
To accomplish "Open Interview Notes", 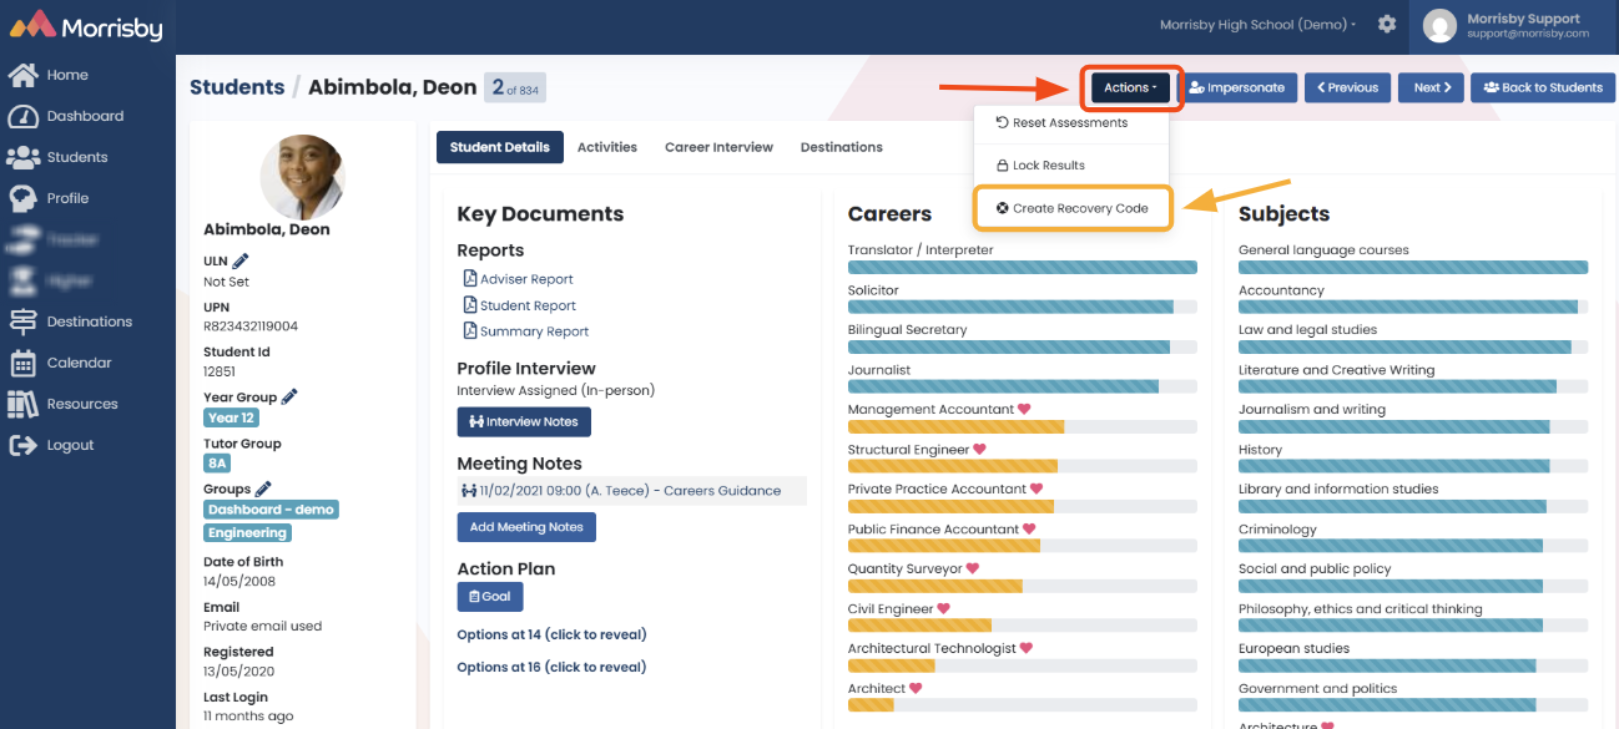I will tap(524, 422).
